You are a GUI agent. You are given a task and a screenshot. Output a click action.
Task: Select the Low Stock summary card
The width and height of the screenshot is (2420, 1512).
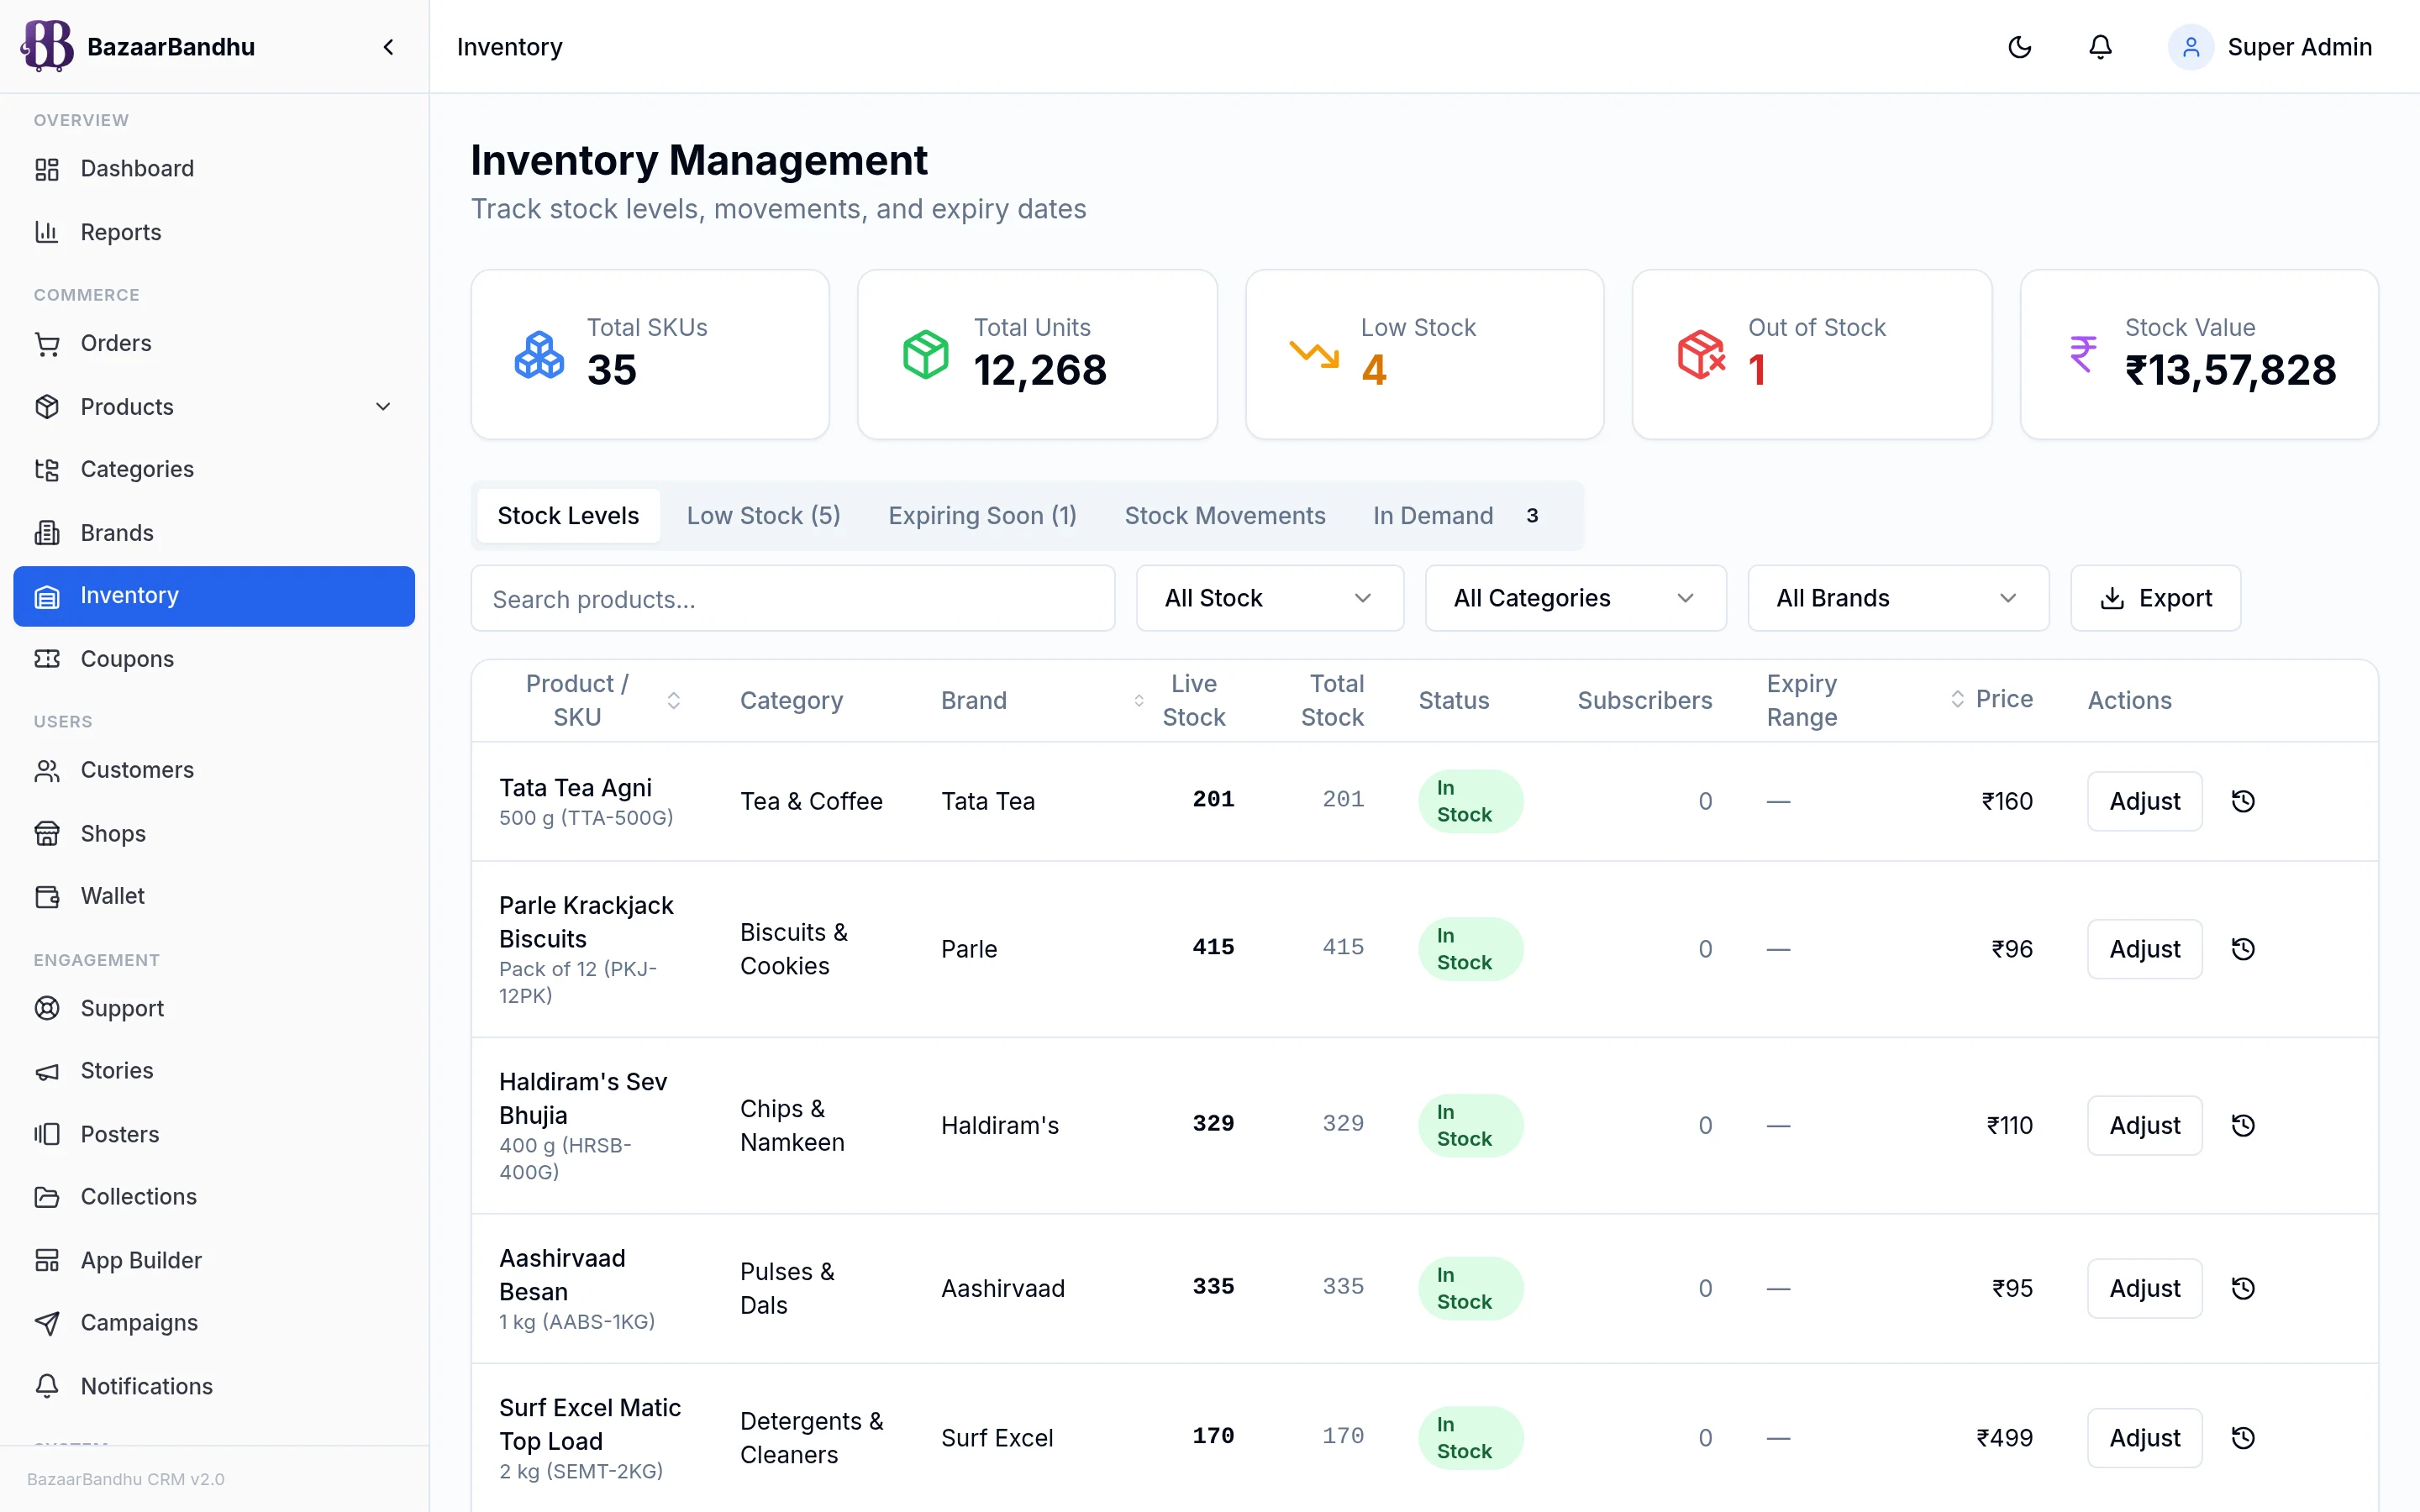click(1424, 354)
